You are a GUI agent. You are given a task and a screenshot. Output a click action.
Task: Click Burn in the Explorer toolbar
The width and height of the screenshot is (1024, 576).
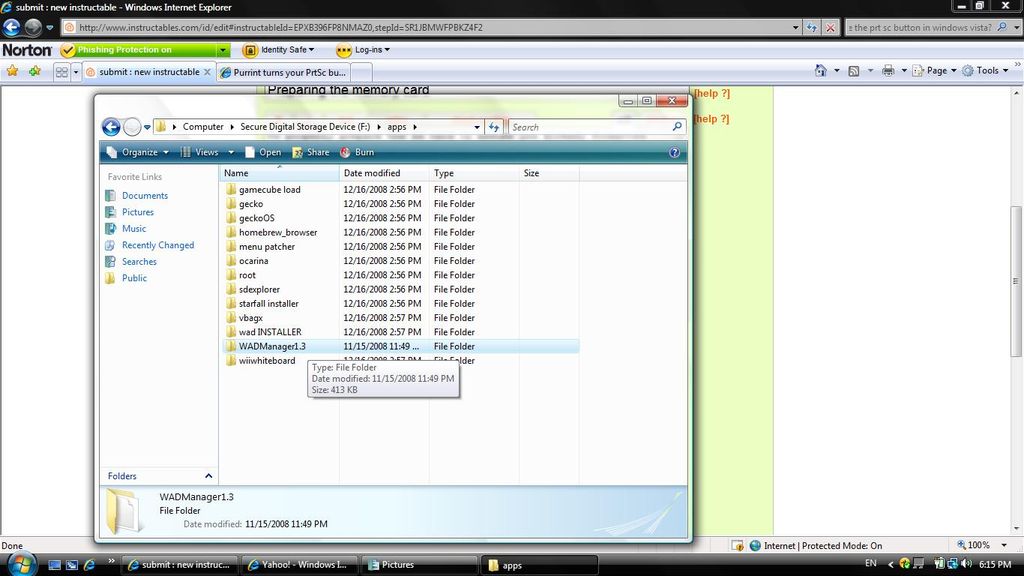pyautogui.click(x=357, y=152)
